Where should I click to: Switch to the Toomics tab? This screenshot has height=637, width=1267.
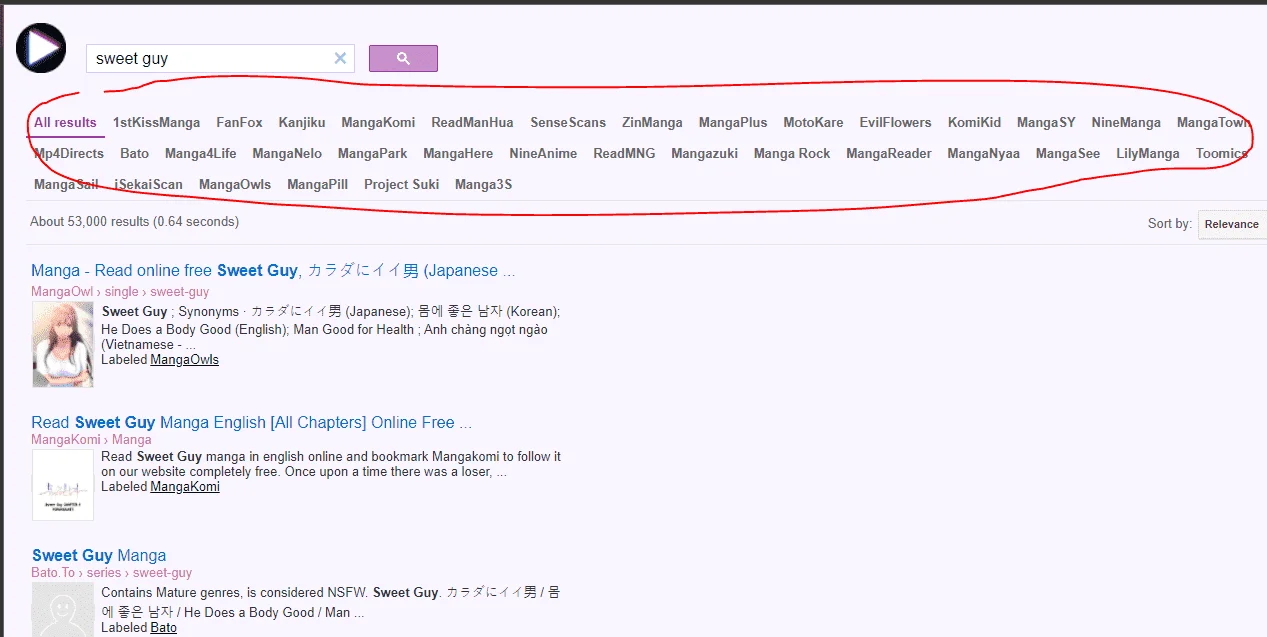tap(1222, 153)
